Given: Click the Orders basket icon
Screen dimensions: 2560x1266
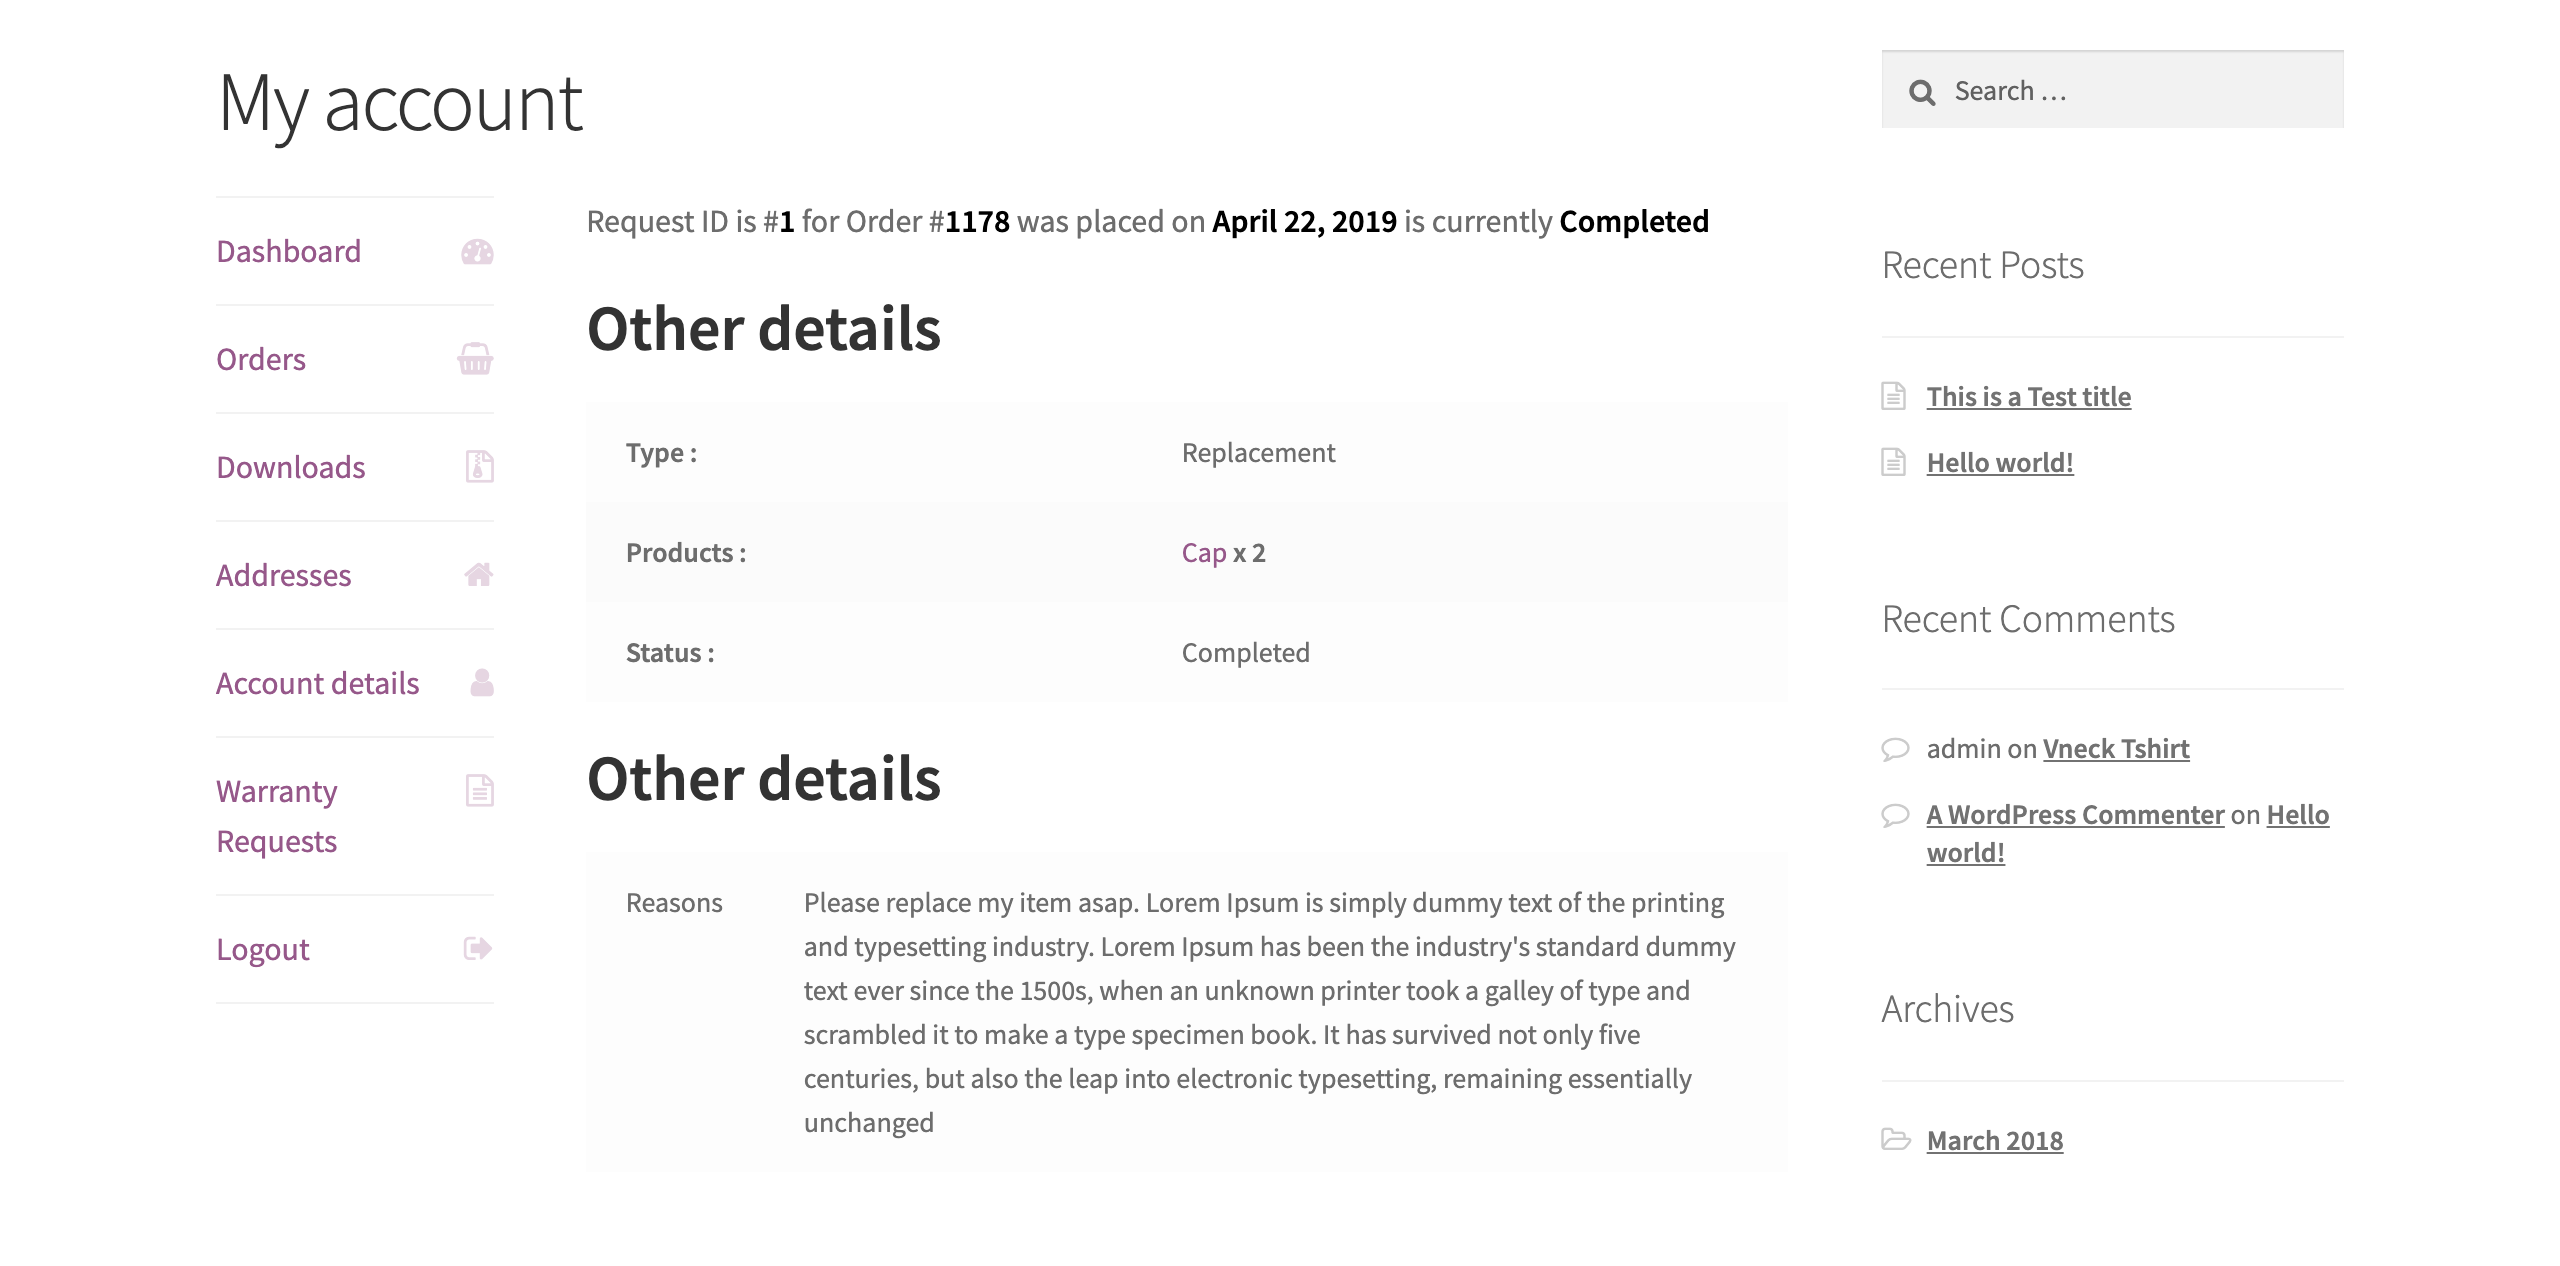Looking at the screenshot, I should [x=475, y=359].
